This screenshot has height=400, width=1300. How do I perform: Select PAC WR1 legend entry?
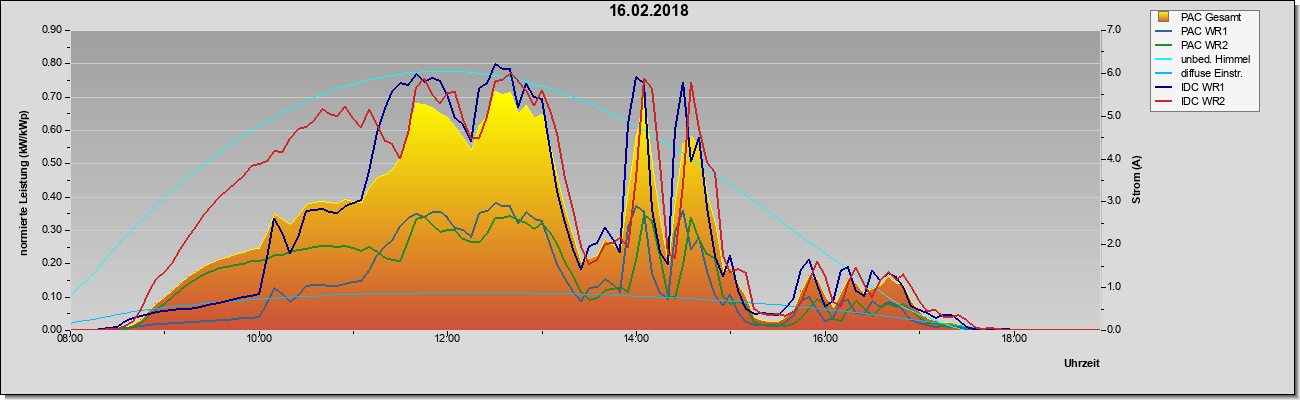[x=1204, y=31]
